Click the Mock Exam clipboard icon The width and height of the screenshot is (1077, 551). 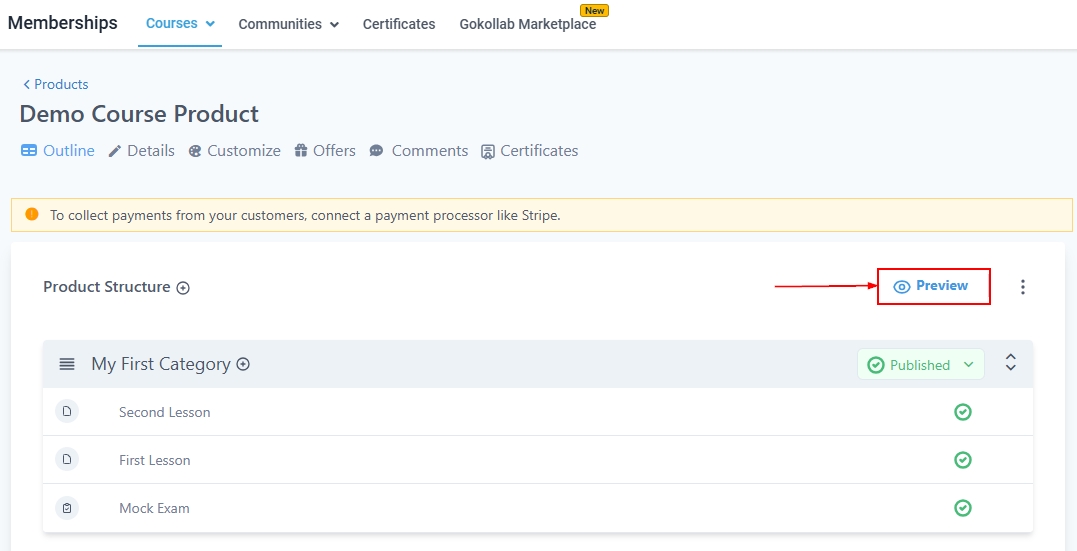pyautogui.click(x=67, y=508)
